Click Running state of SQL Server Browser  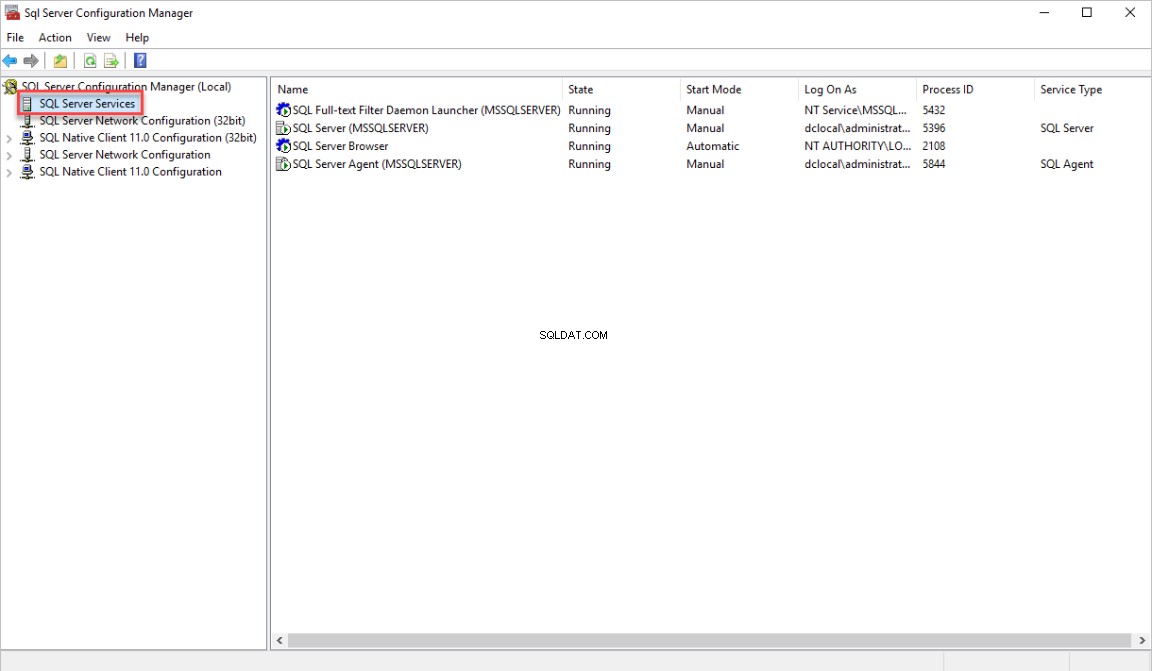589,146
